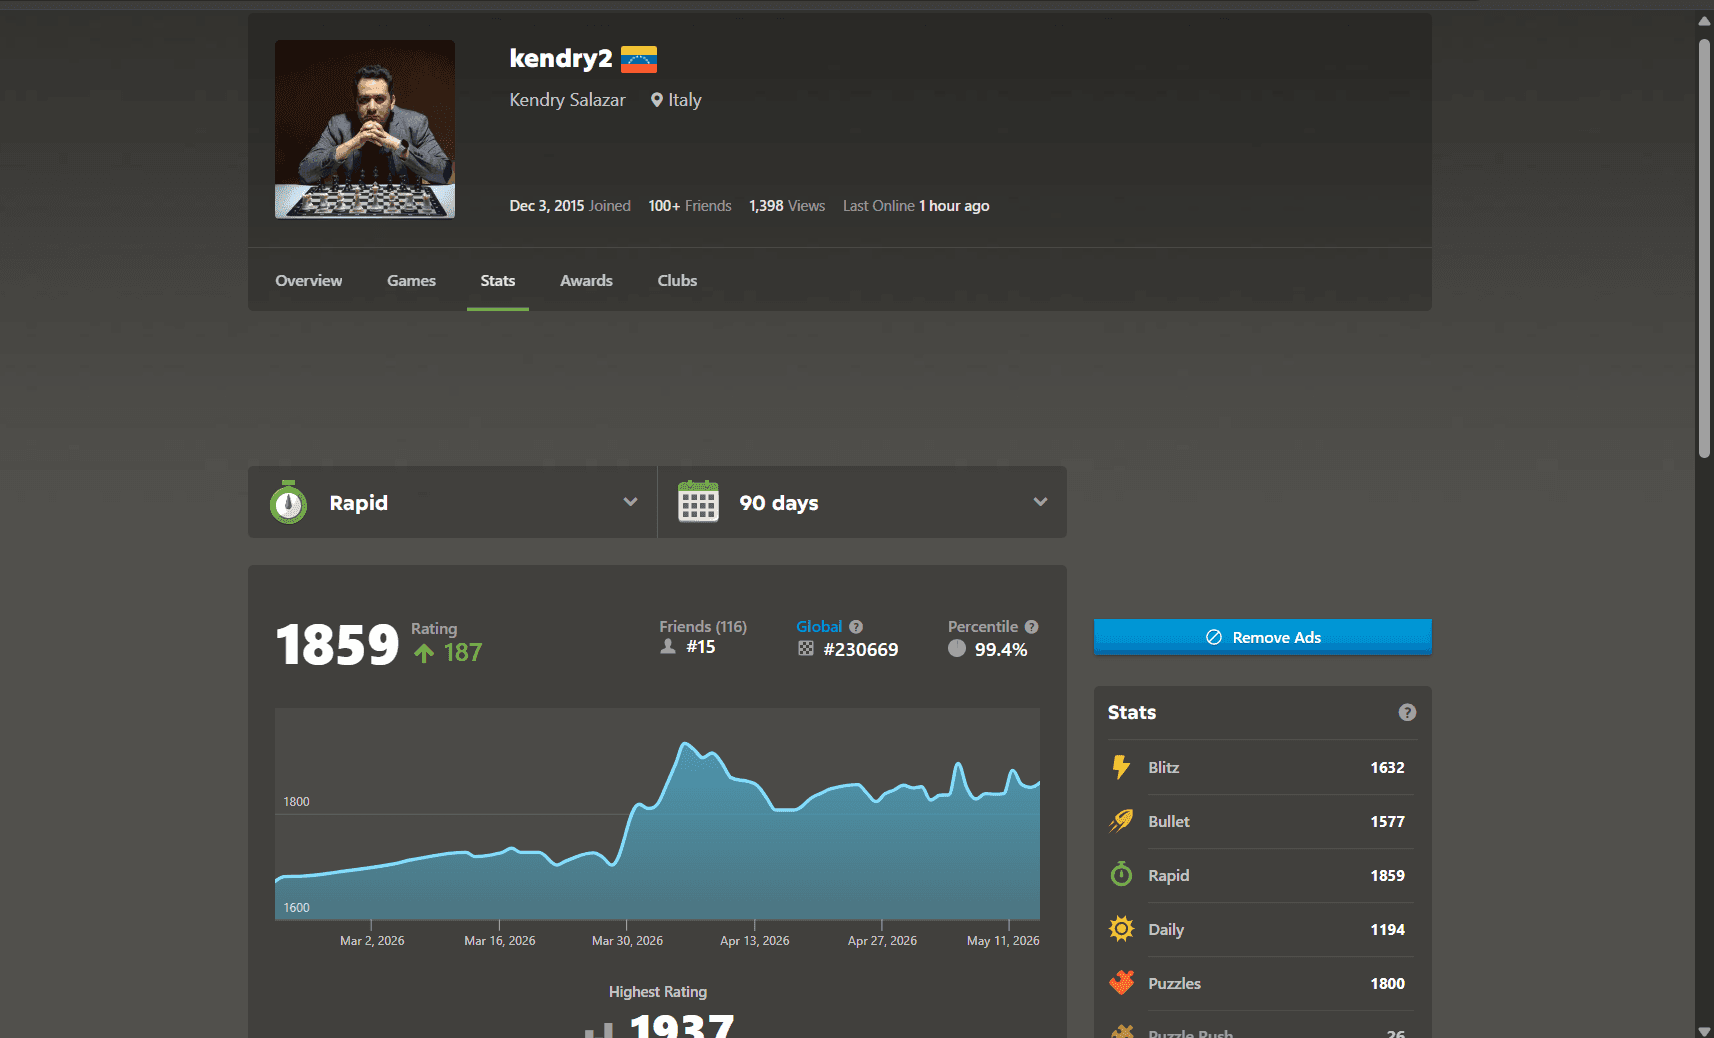Click the Mar 30, 2026 chart axis marker
The image size is (1714, 1038).
pyautogui.click(x=627, y=941)
